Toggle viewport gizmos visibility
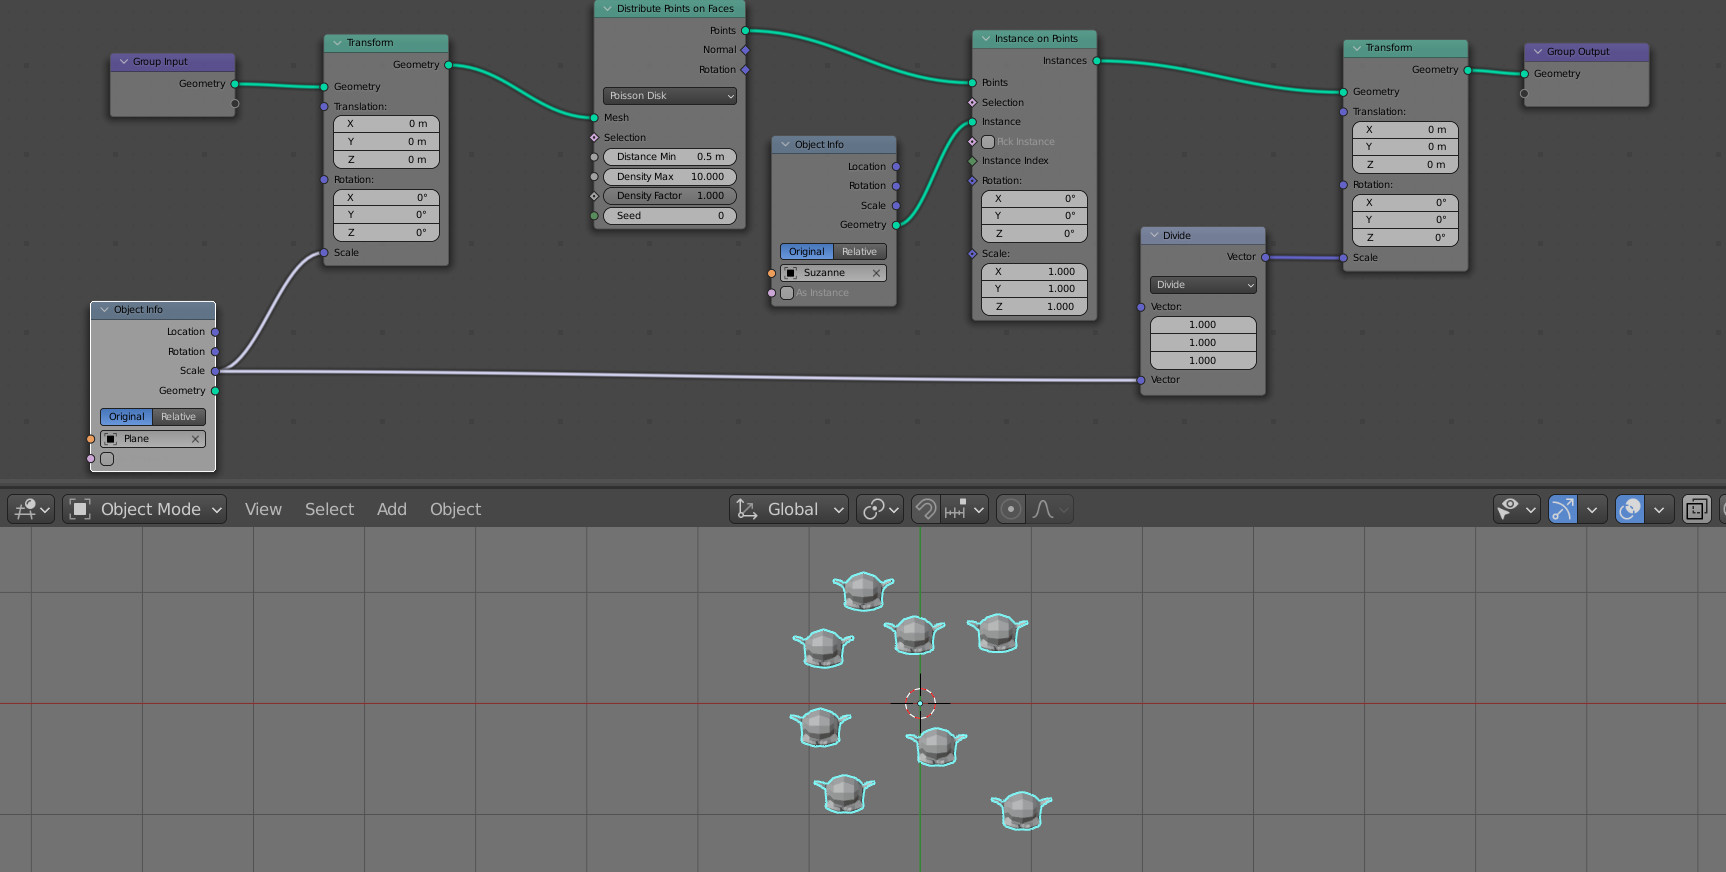Viewport: 1726px width, 872px height. 1562,509
